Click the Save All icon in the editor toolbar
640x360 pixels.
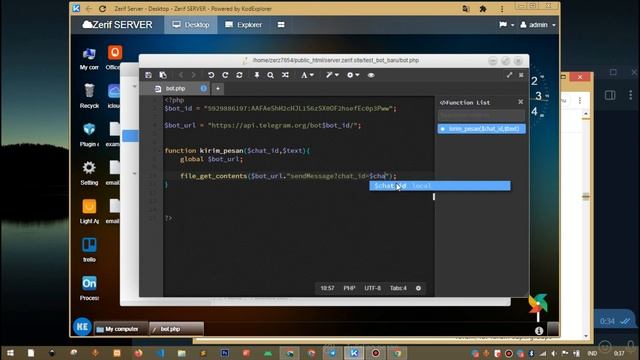(163, 75)
